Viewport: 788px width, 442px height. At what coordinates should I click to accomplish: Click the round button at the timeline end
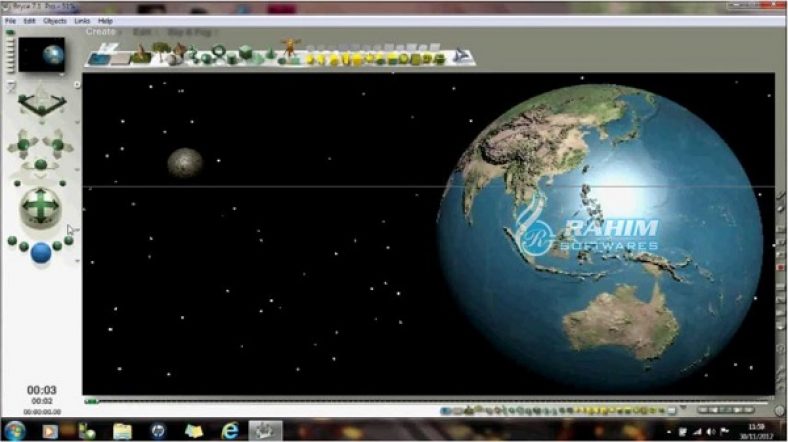(x=780, y=410)
